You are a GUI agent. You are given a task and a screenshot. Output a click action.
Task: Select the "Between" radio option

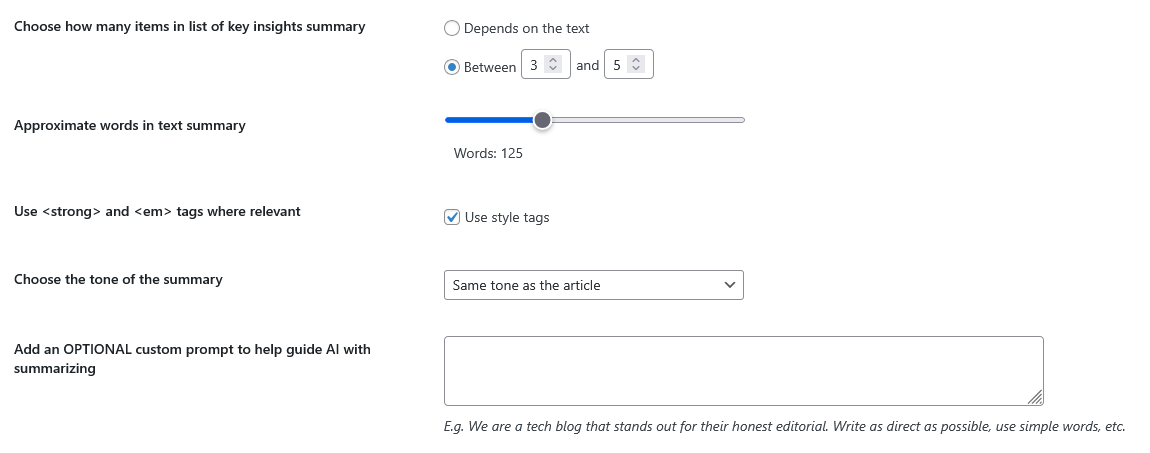[x=452, y=67]
